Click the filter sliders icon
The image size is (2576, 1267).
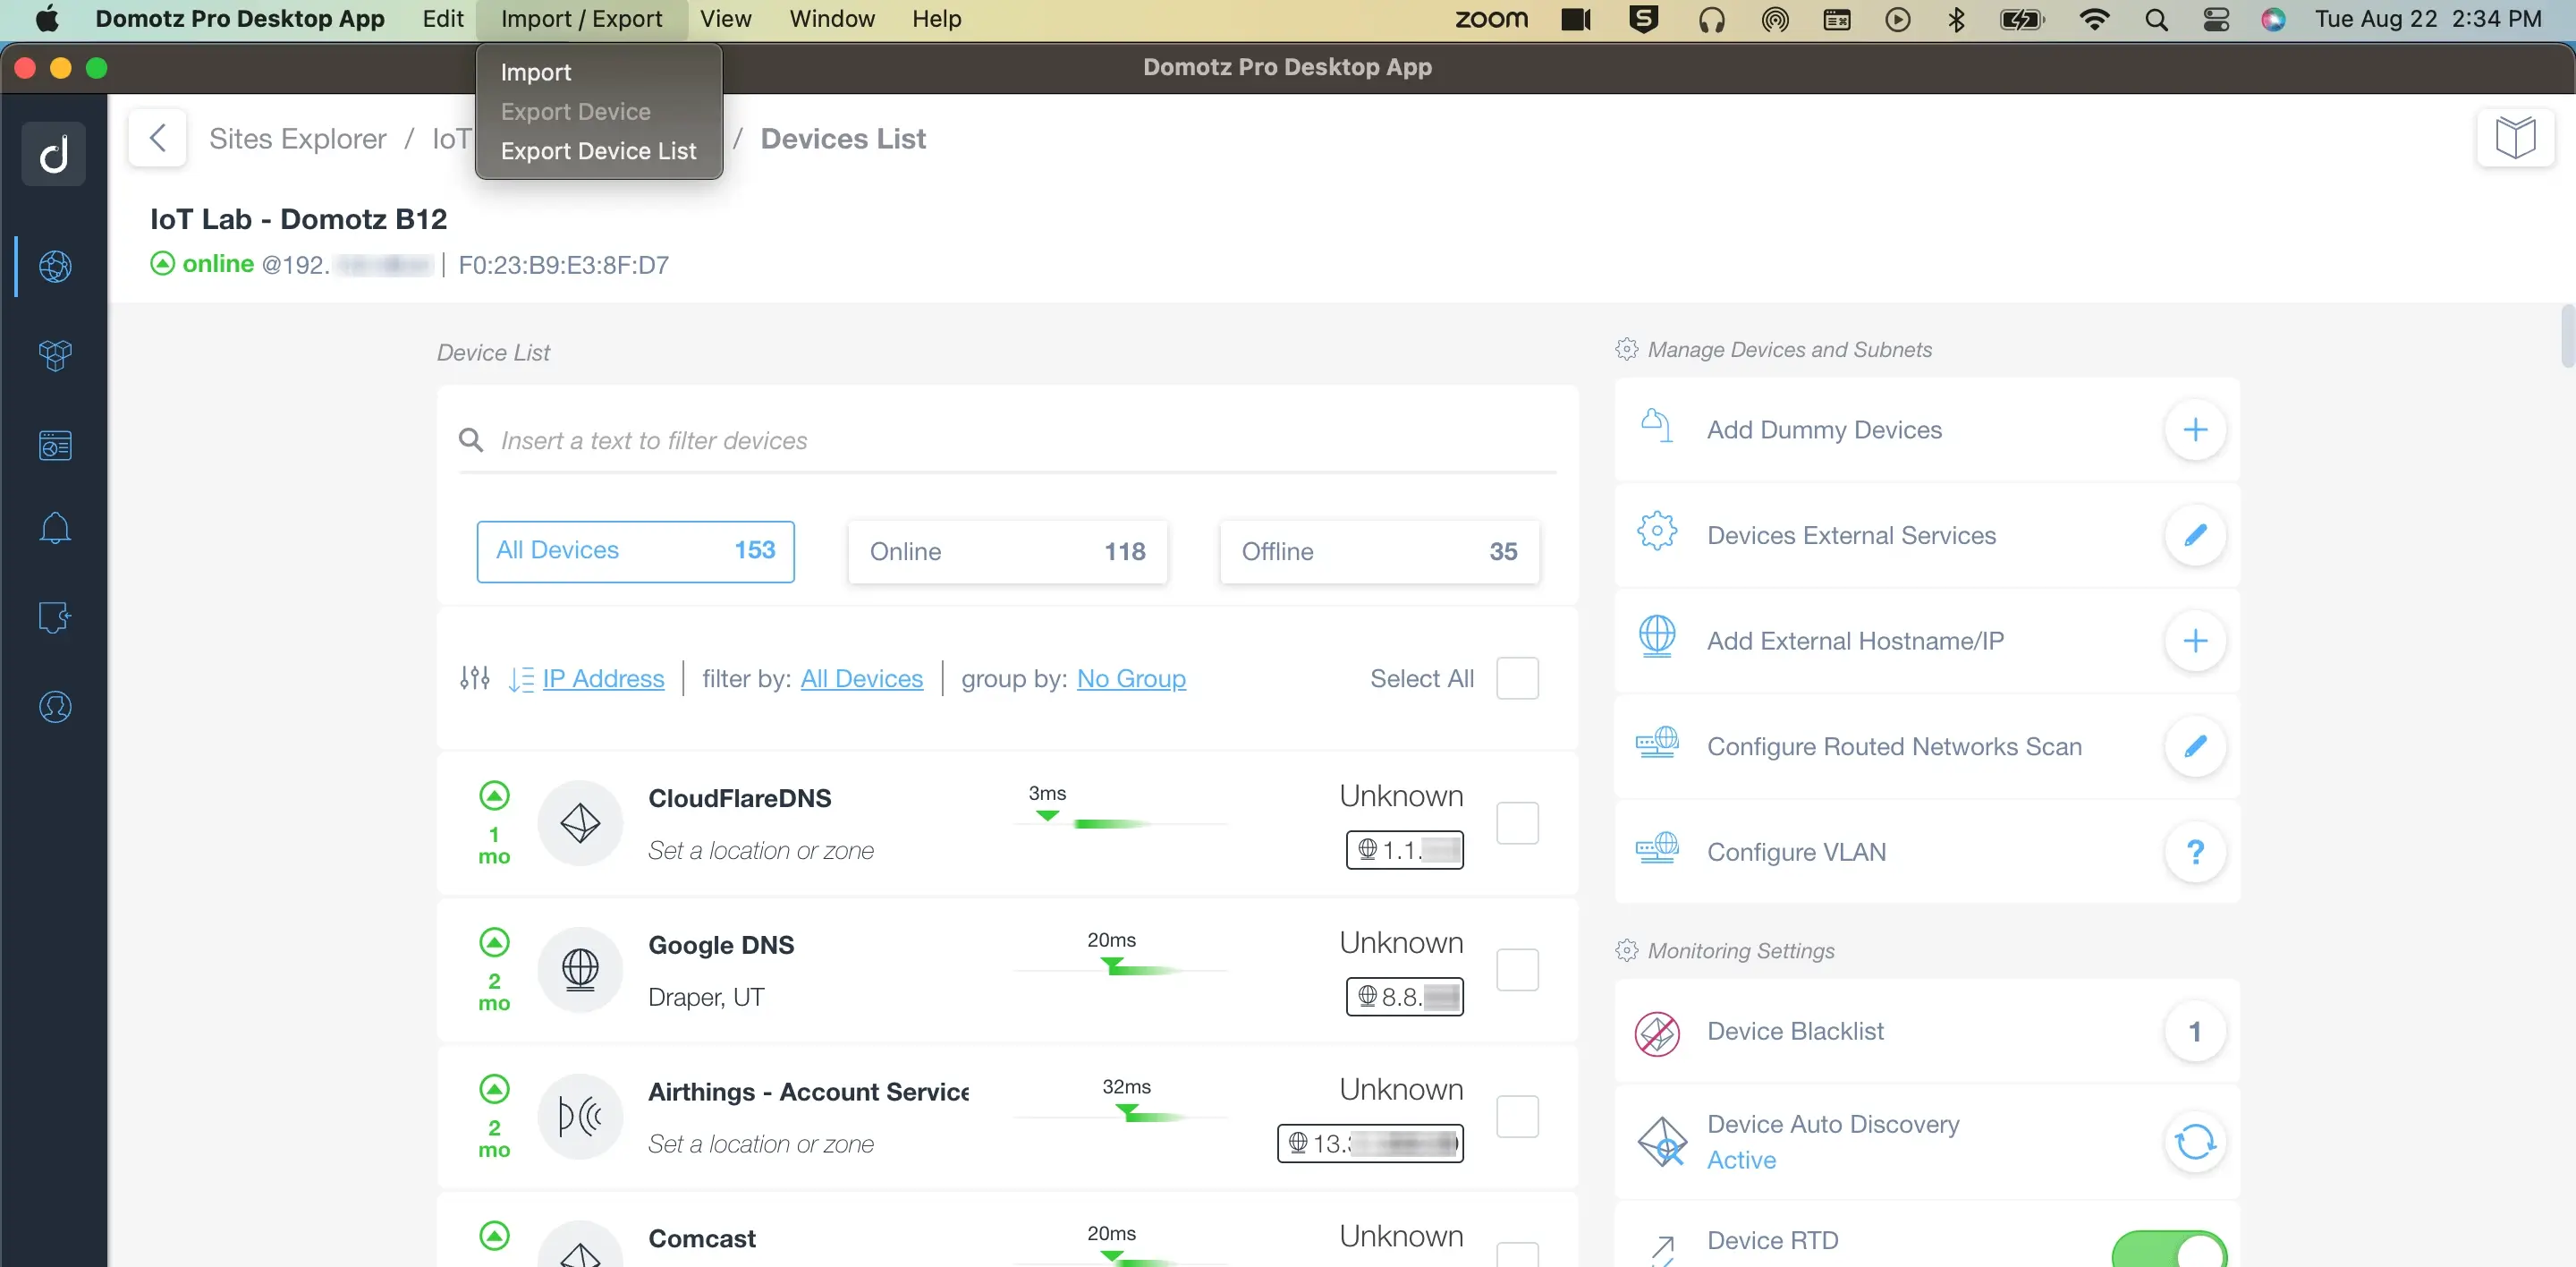[x=474, y=678]
